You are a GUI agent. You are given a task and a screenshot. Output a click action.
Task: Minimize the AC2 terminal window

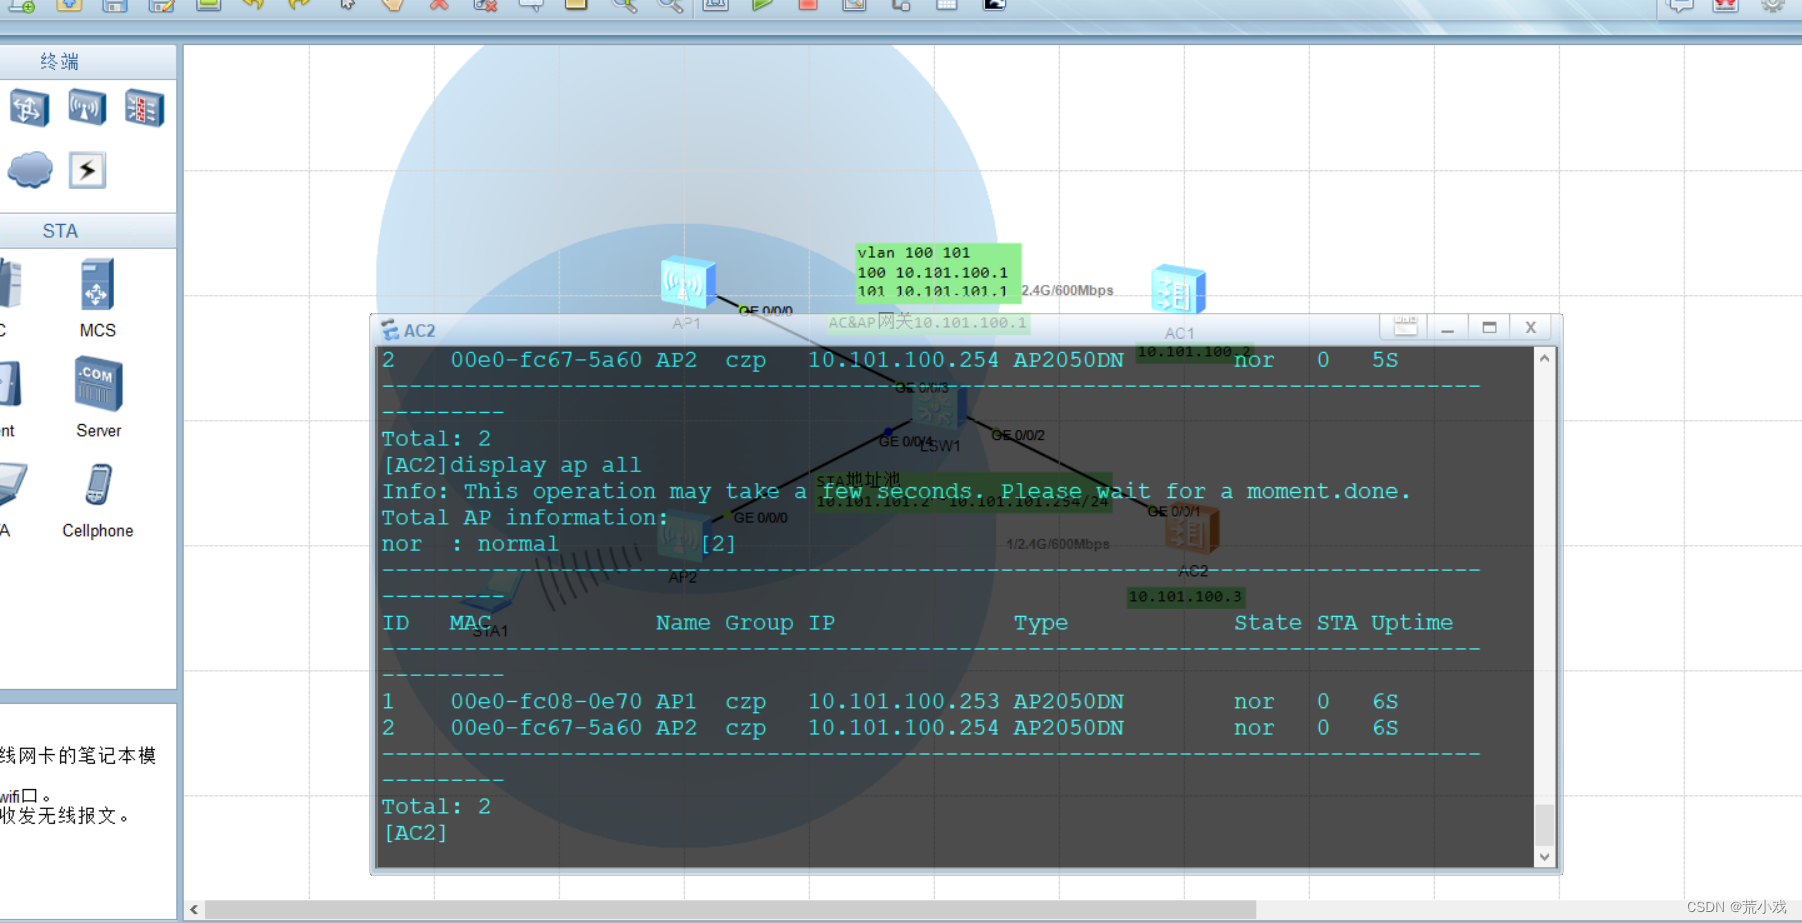click(1447, 328)
